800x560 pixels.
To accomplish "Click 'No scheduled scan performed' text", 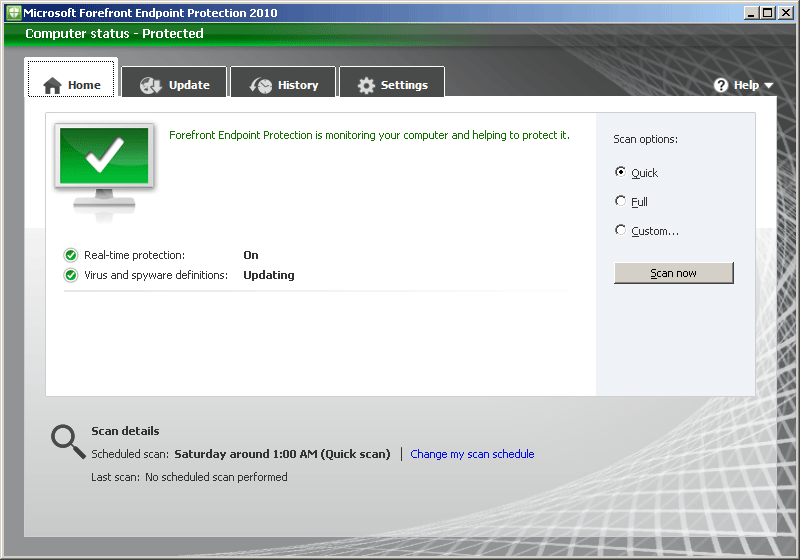I will tap(216, 477).
